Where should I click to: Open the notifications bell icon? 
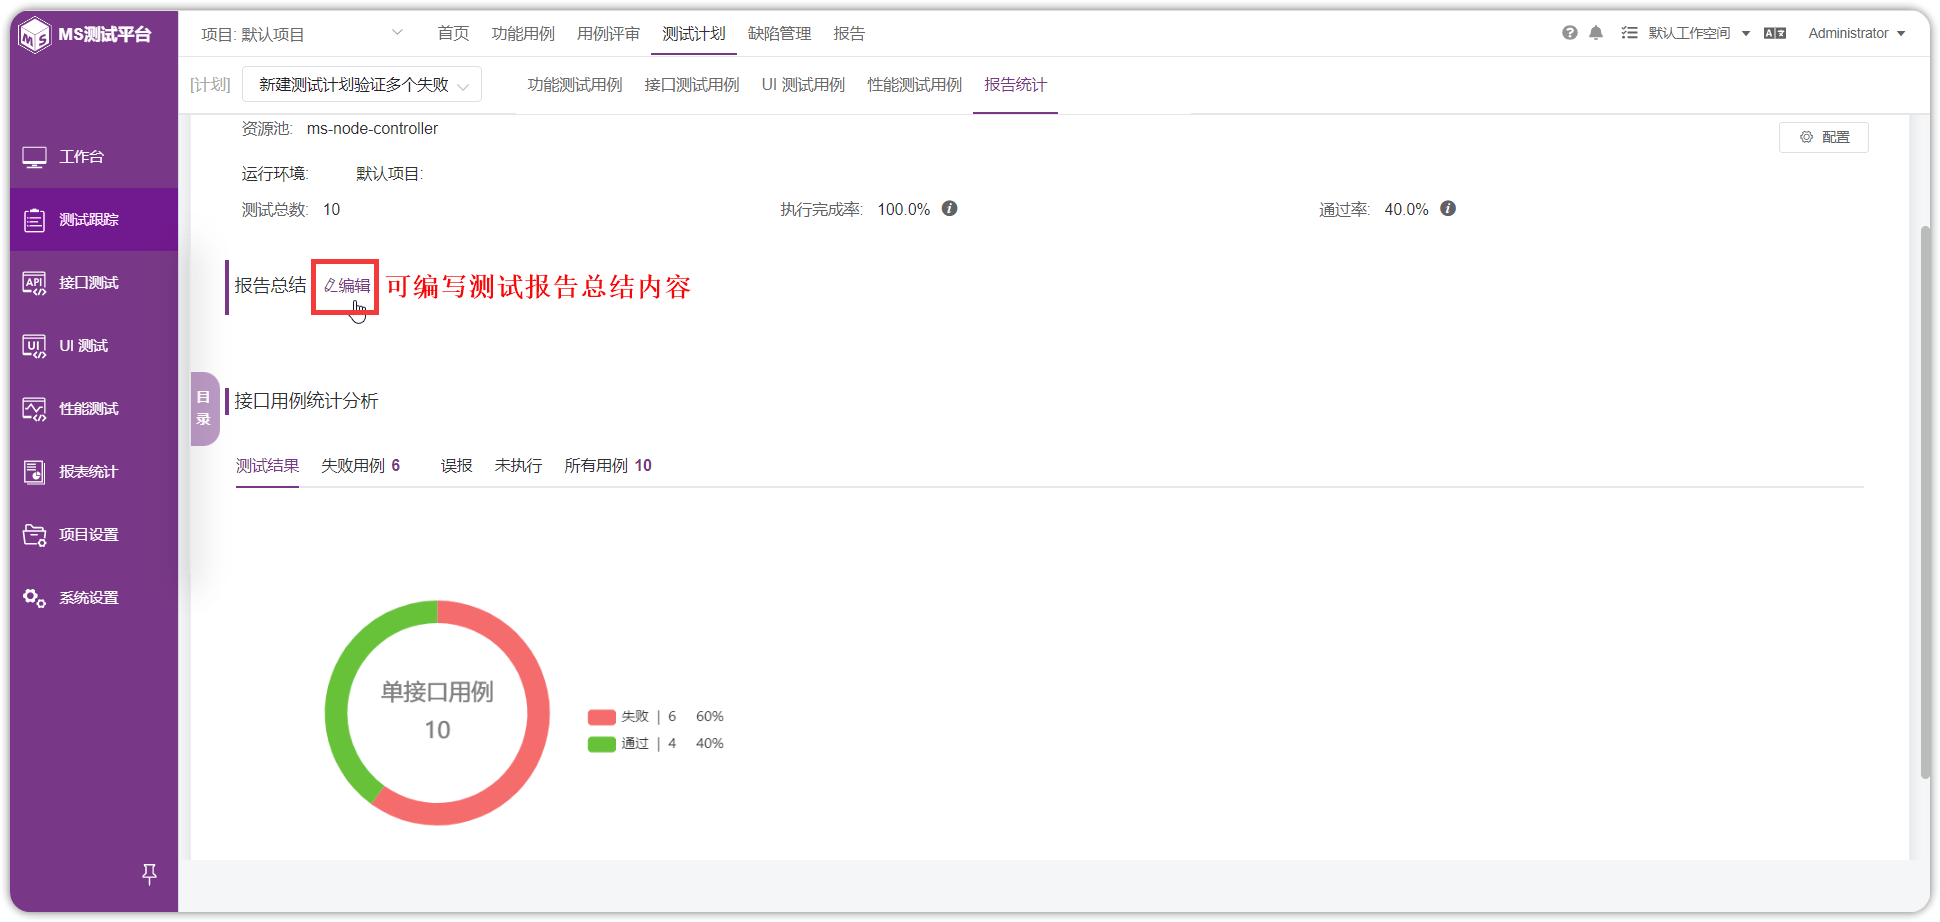1596,33
